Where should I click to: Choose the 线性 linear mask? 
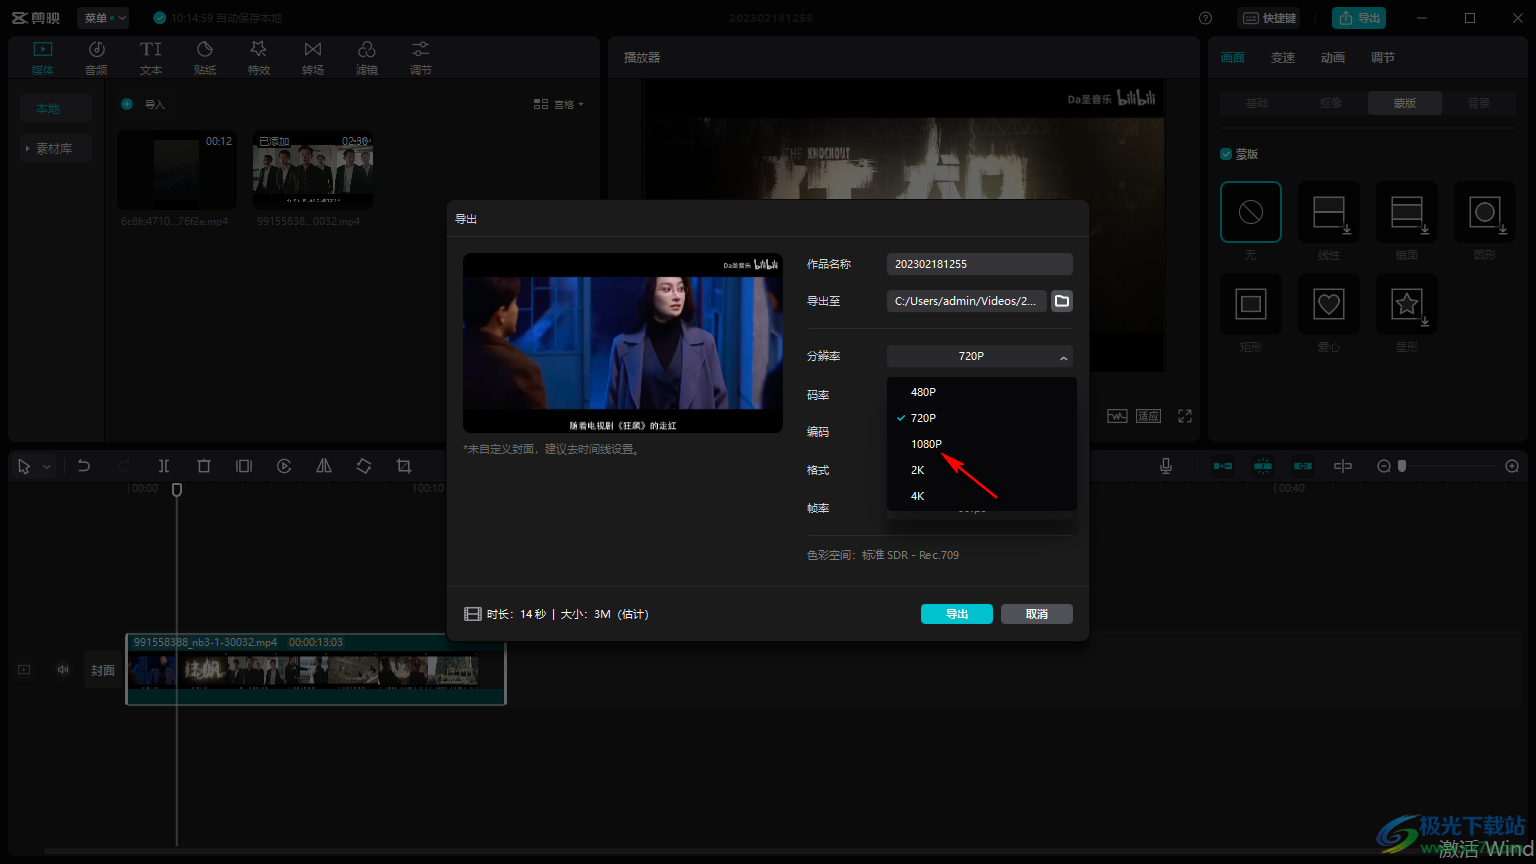1329,212
